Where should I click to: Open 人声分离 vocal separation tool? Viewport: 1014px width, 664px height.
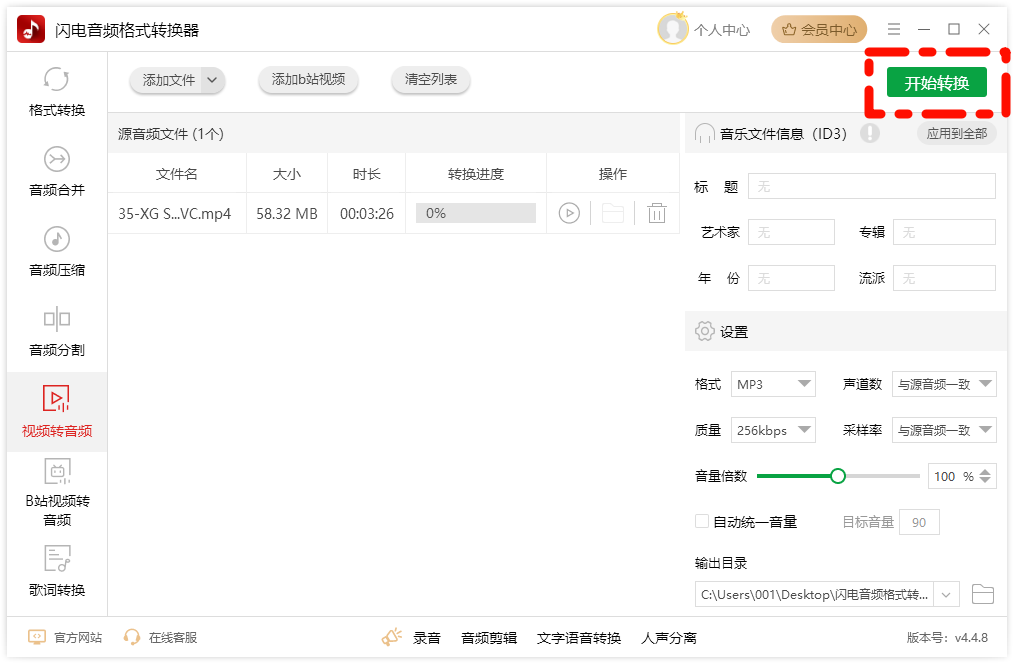click(669, 638)
